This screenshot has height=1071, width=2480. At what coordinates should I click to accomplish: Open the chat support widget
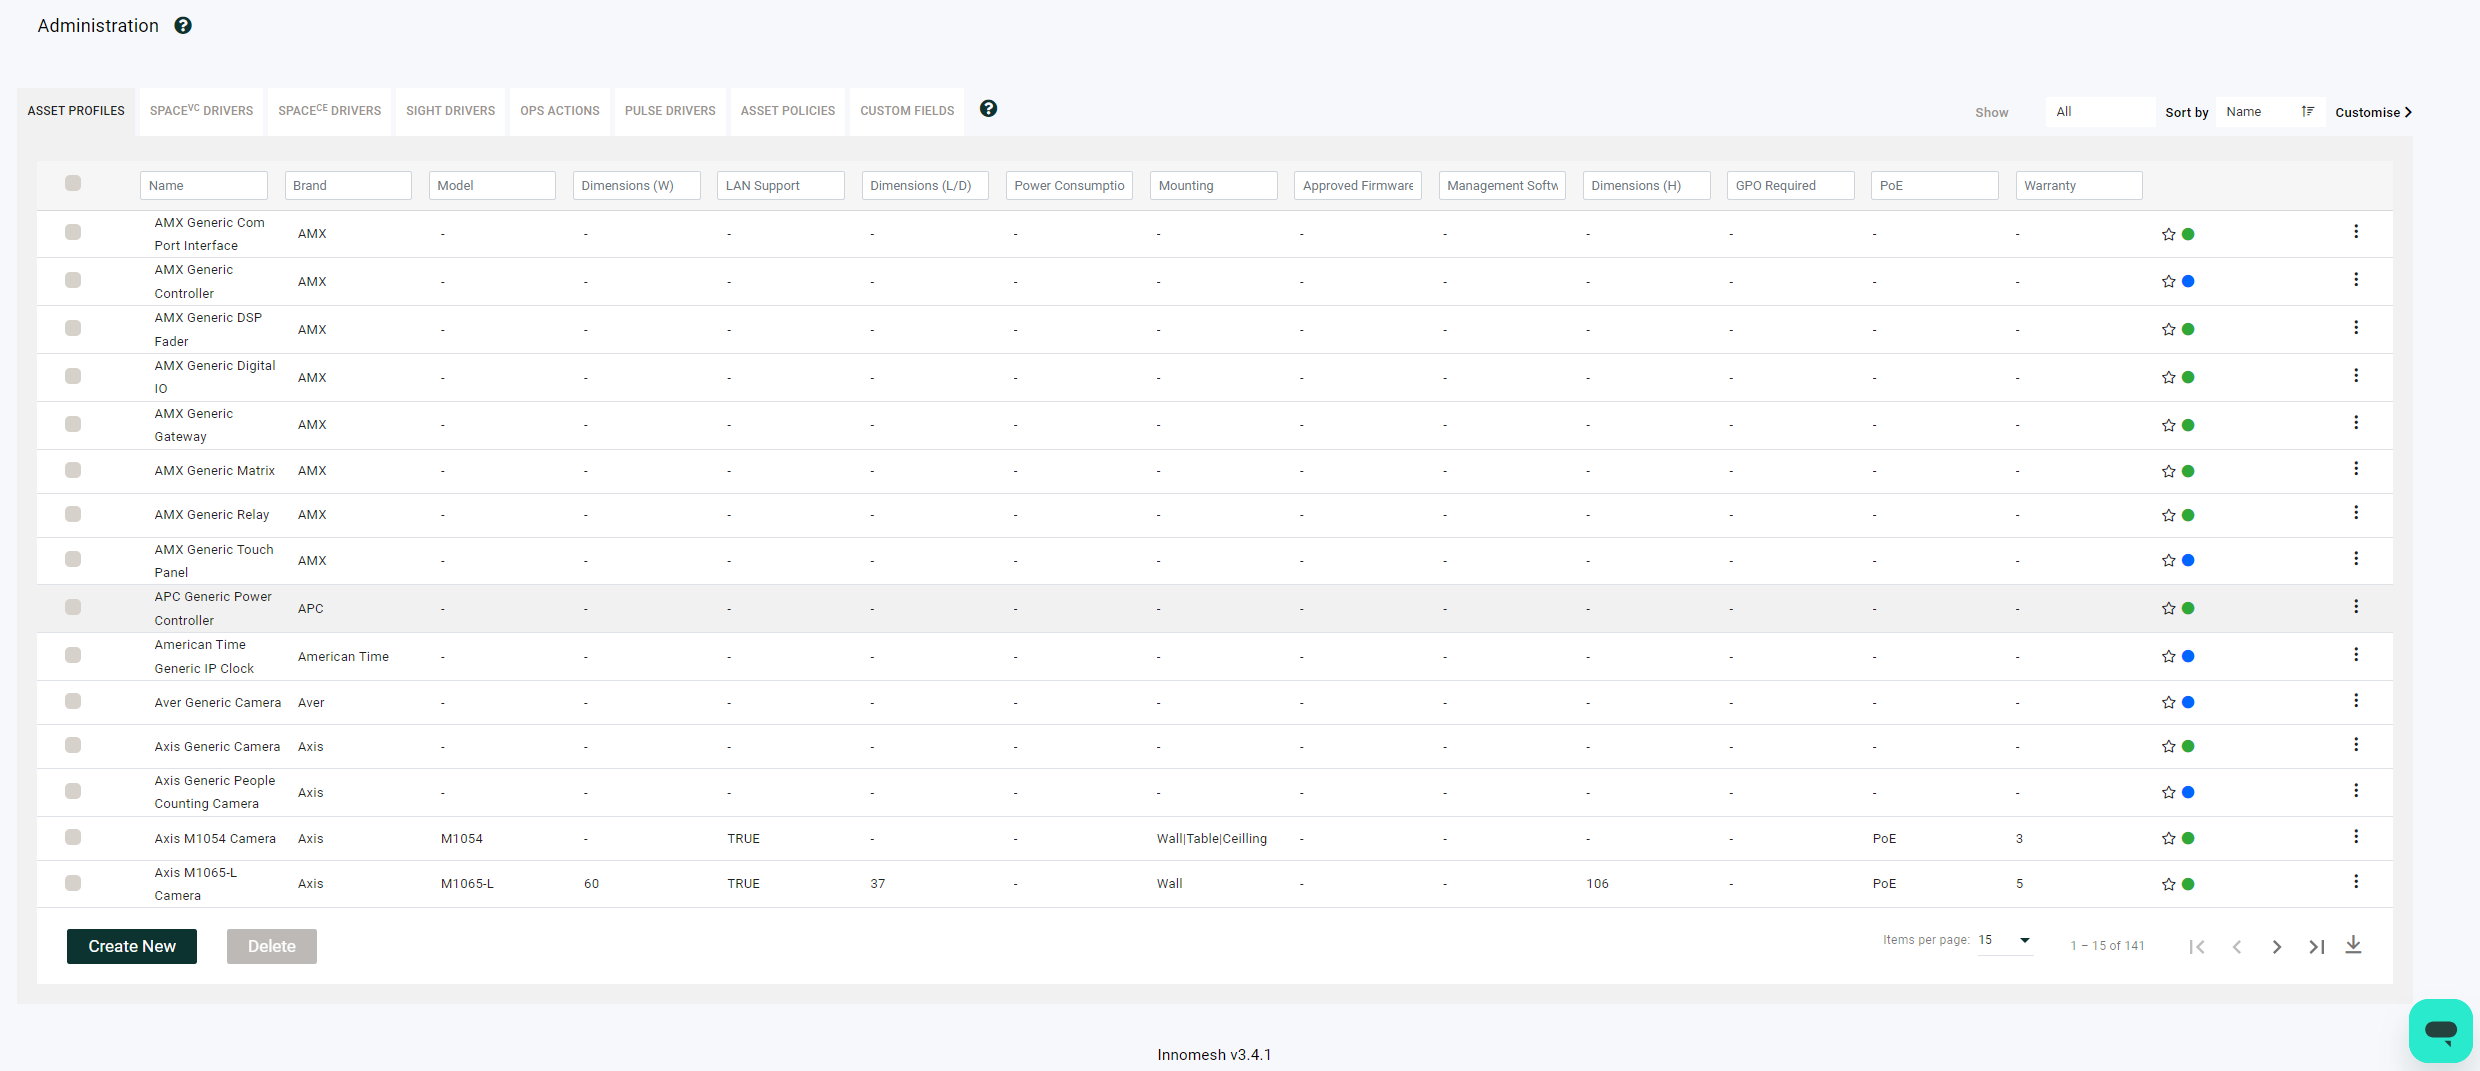tap(2441, 1030)
